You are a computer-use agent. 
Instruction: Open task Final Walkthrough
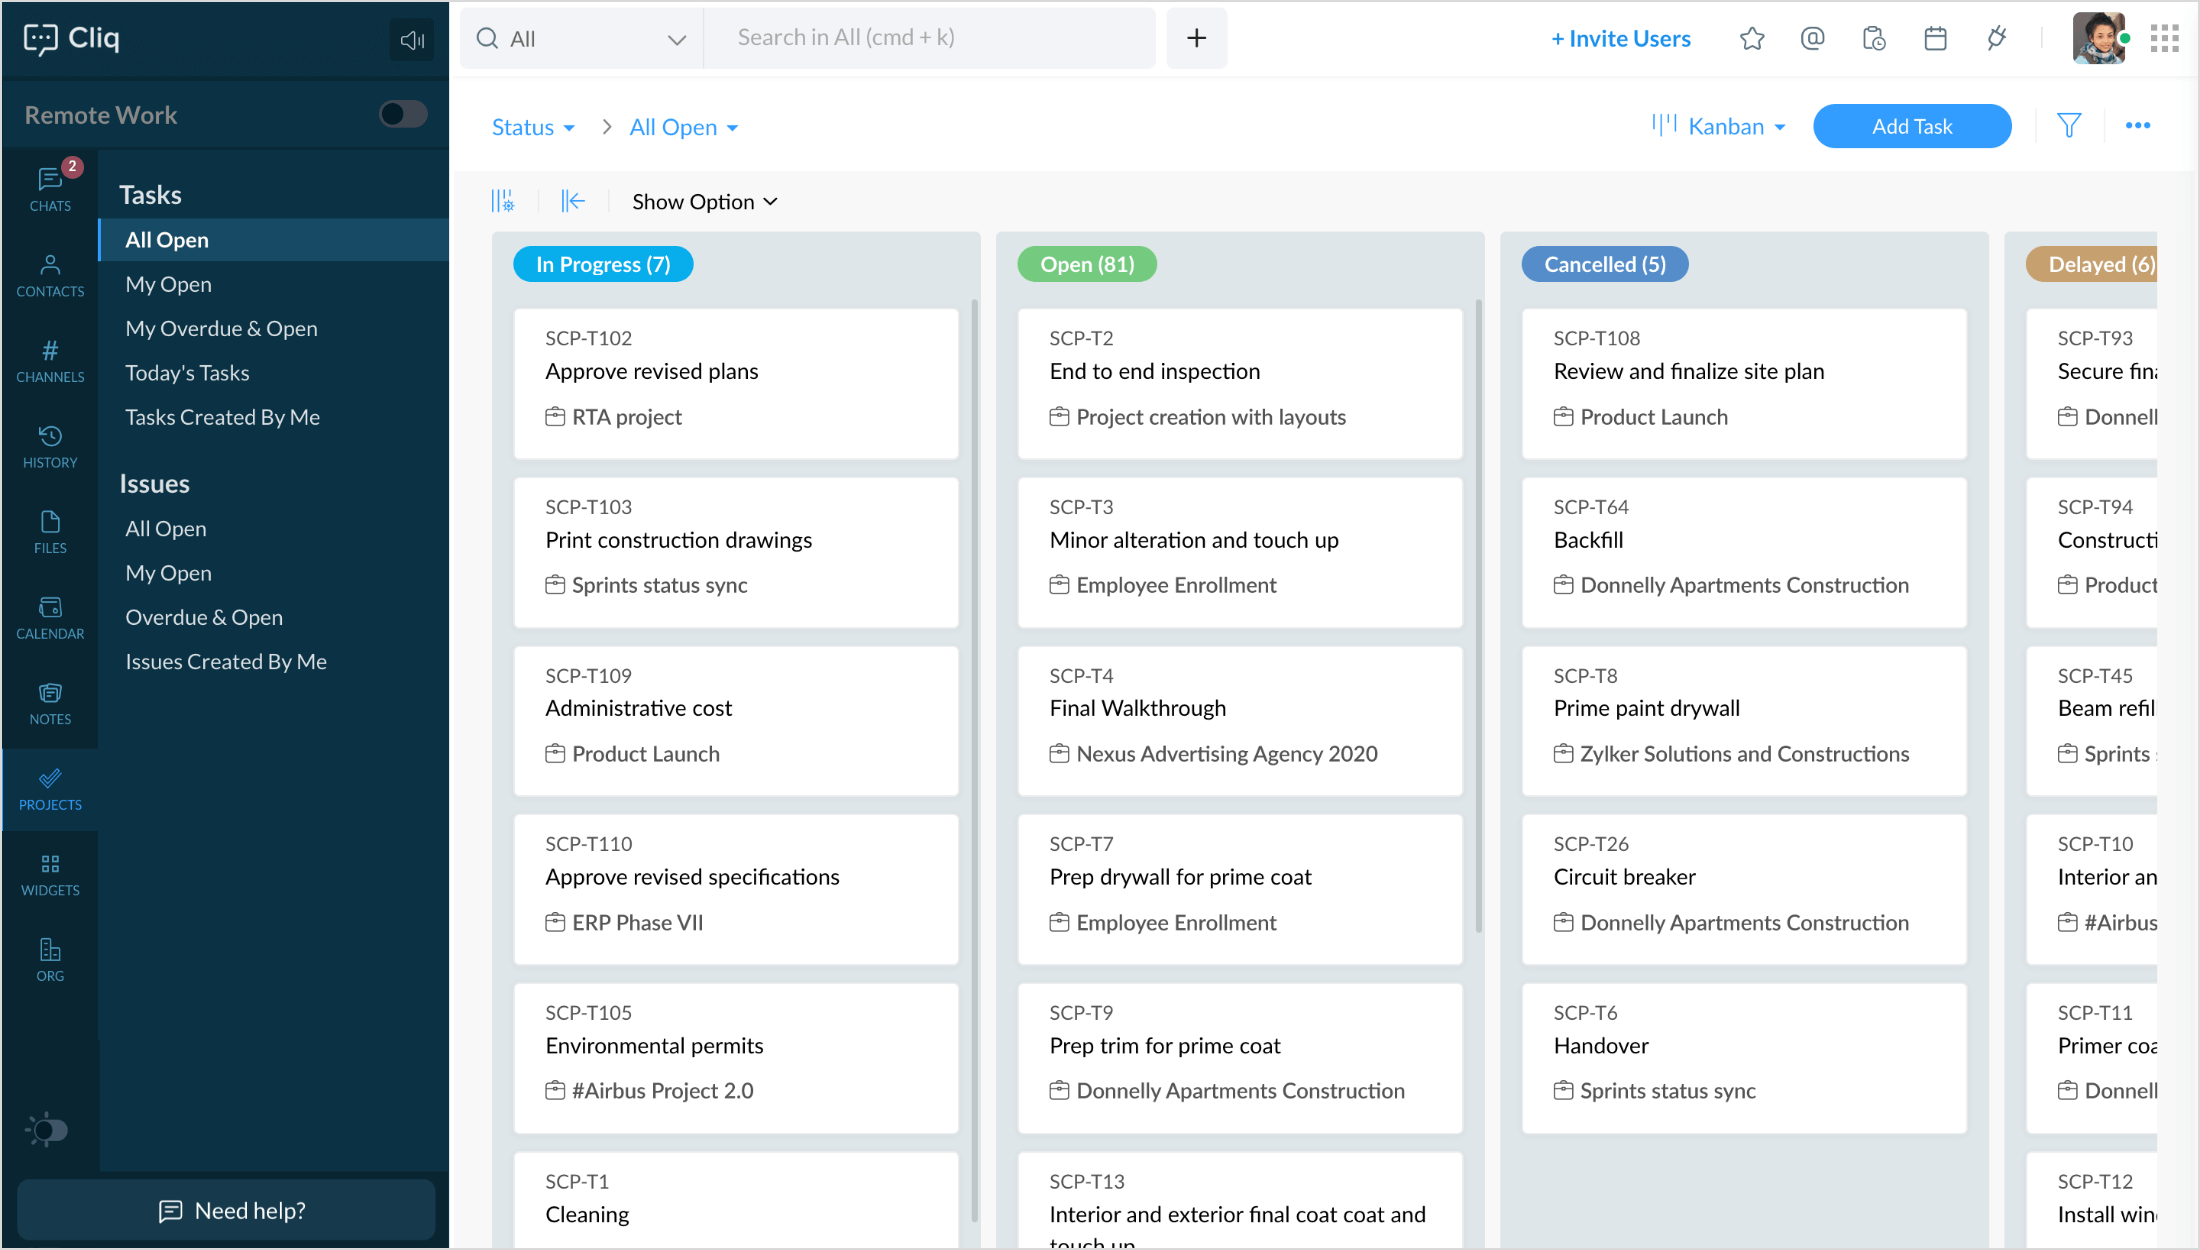pyautogui.click(x=1240, y=721)
